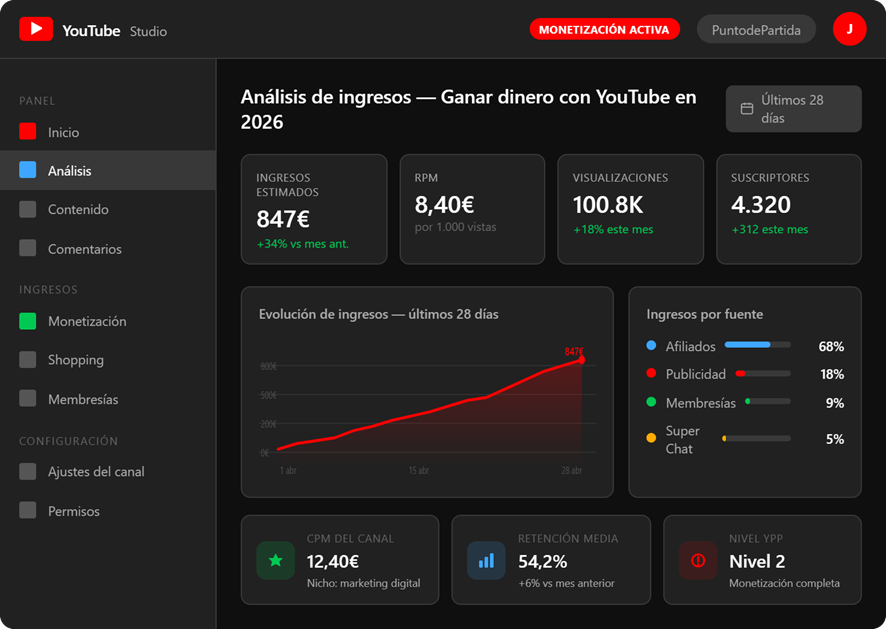Click the blue Análisis sidebar icon
The image size is (886, 629).
[28, 170]
